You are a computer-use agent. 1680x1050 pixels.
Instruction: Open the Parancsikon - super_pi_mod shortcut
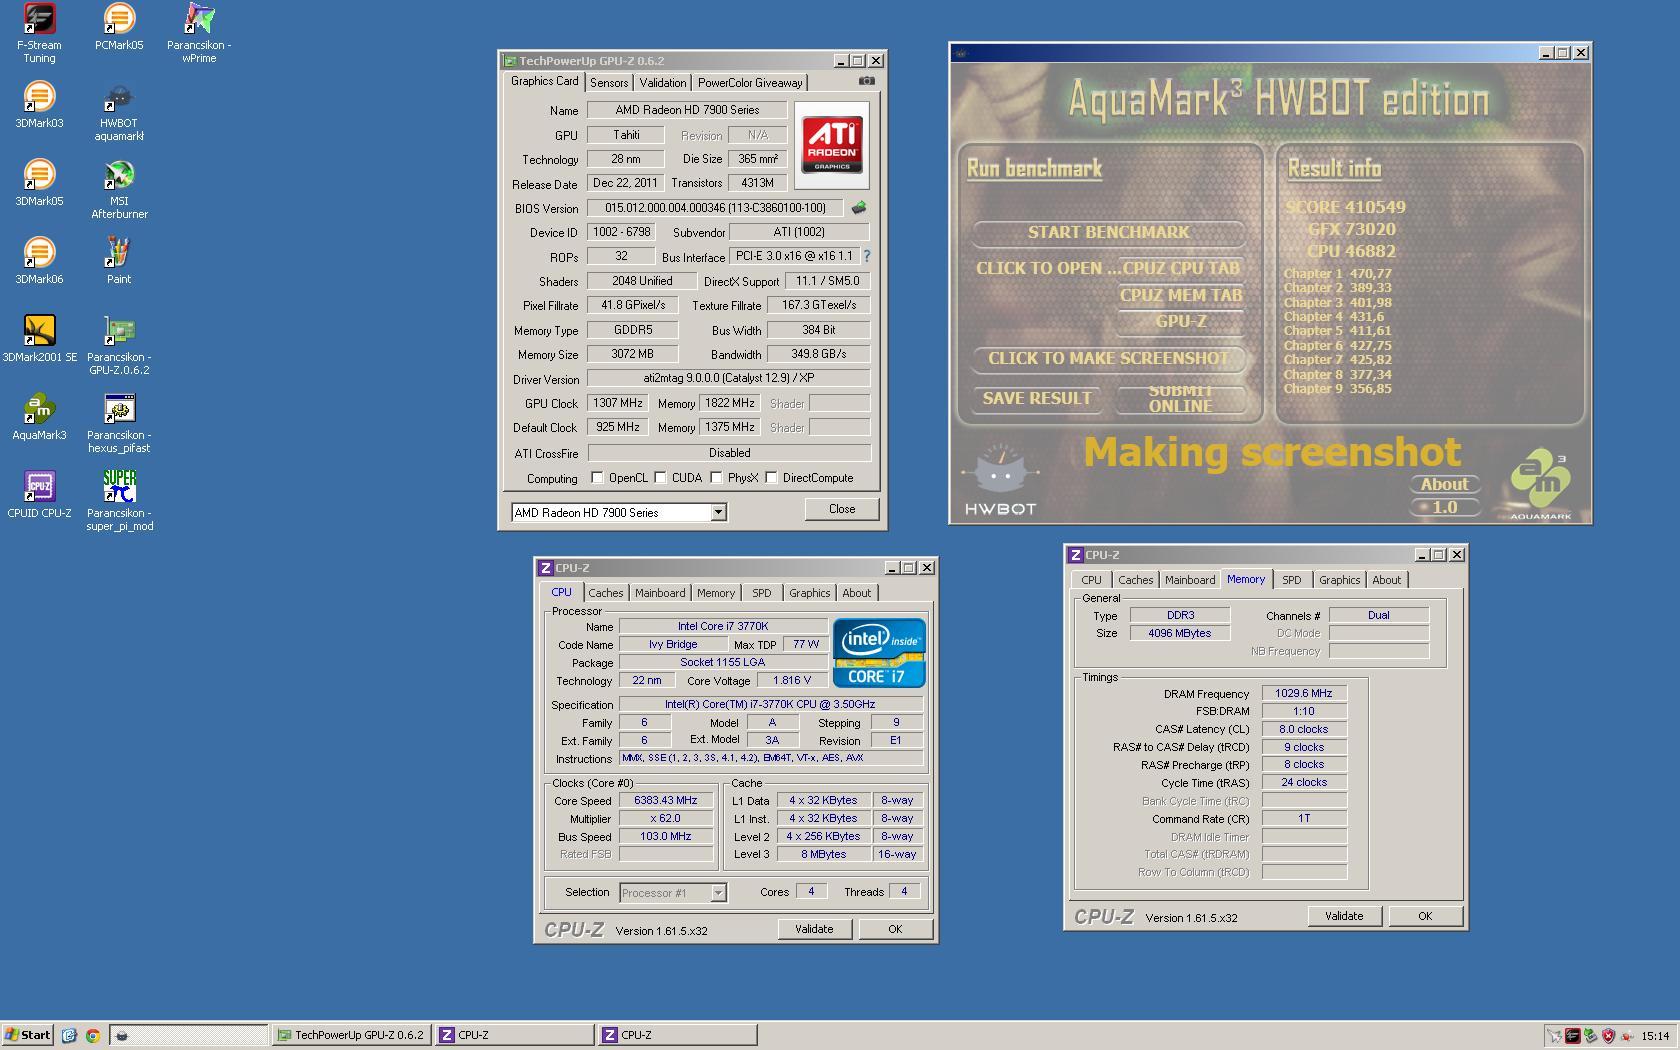119,502
